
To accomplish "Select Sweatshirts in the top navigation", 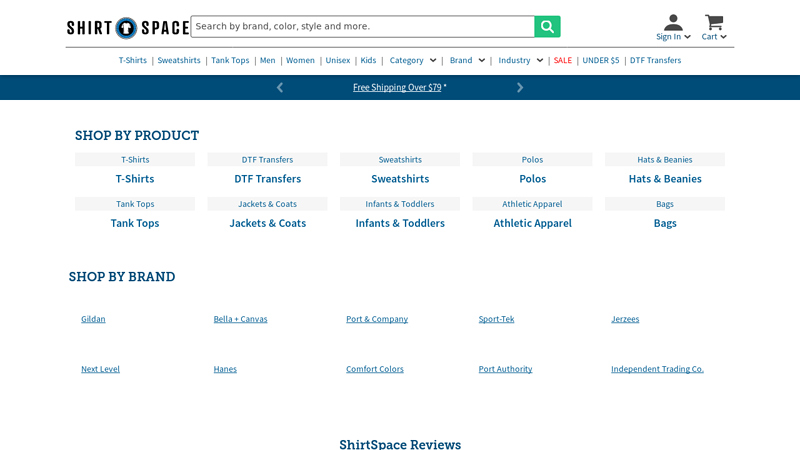I will point(179,61).
